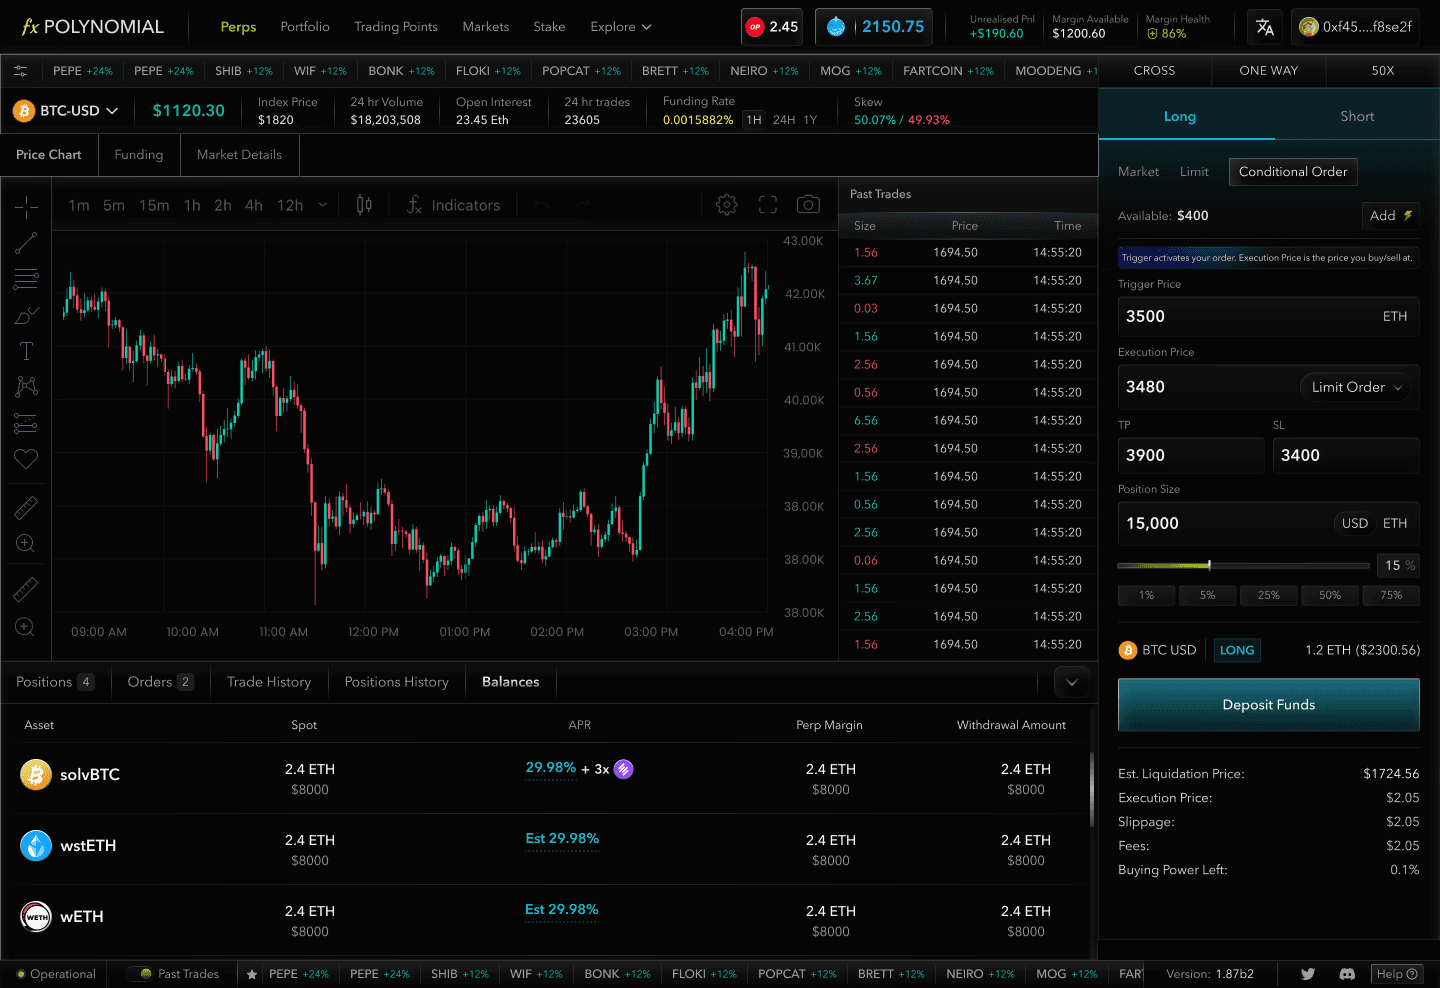The image size is (1440, 988).
Task: Open the fx Indicators menu
Action: pos(453,205)
